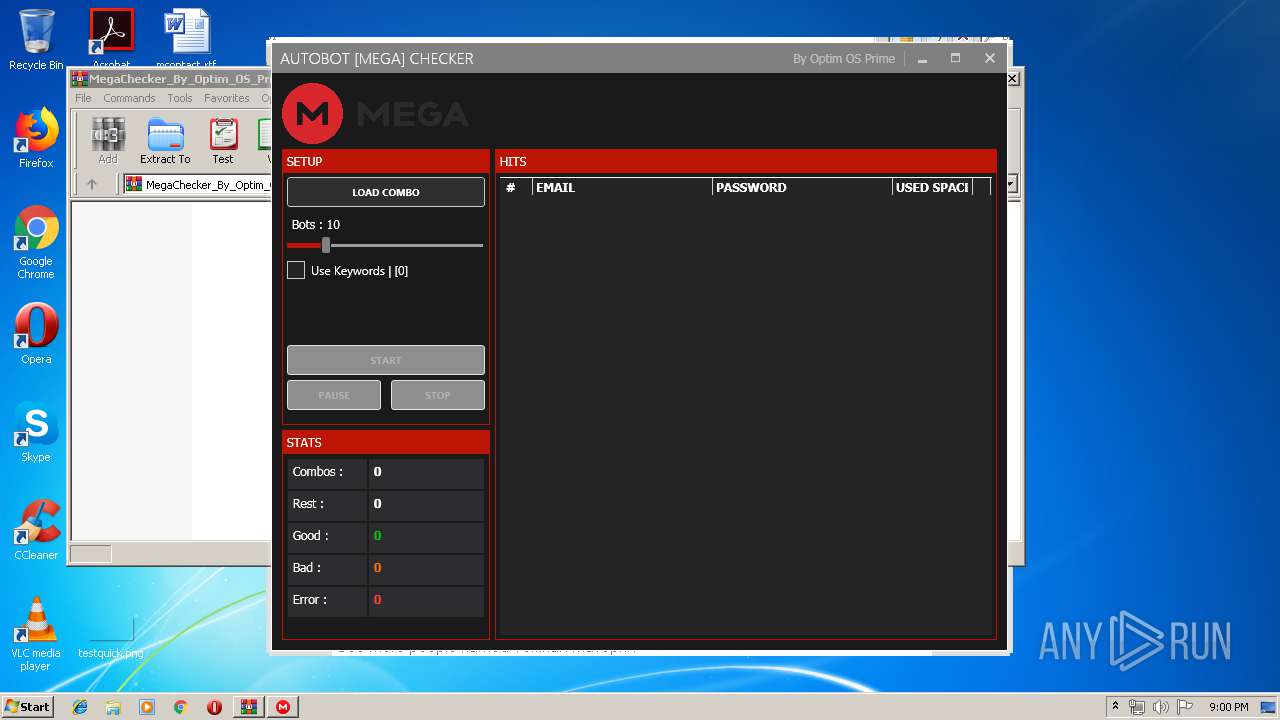This screenshot has height=720, width=1280.
Task: Open Opera desktop shortcut
Action: point(36,334)
